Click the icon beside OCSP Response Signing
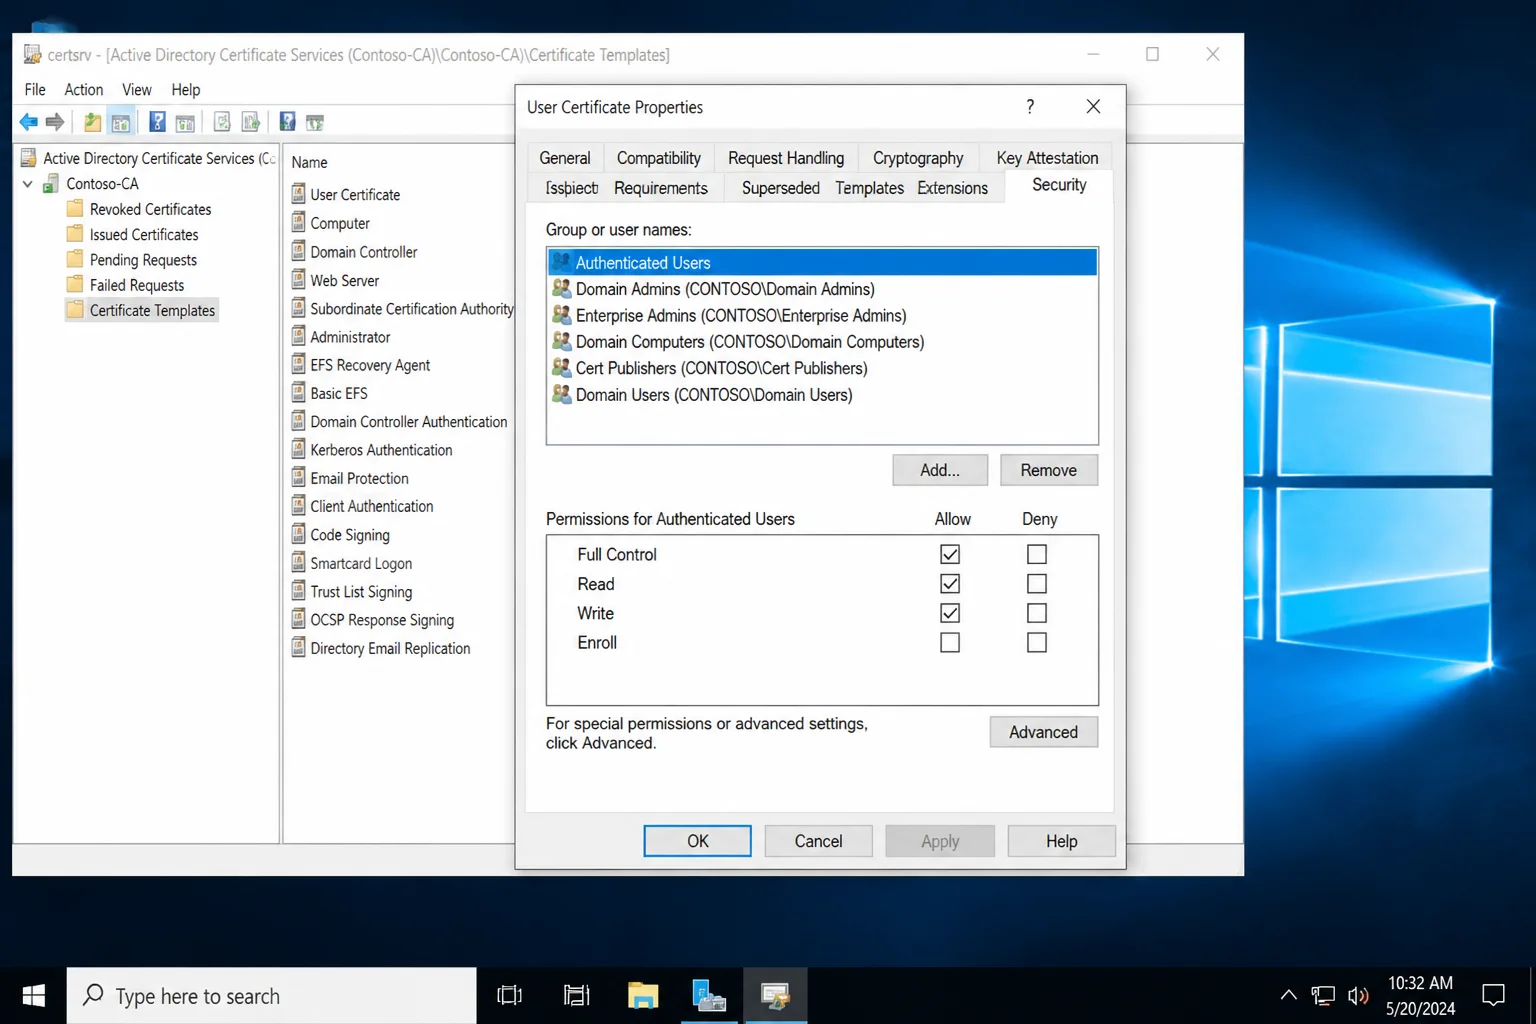Screen dimensions: 1536x1024 (x=298, y=619)
